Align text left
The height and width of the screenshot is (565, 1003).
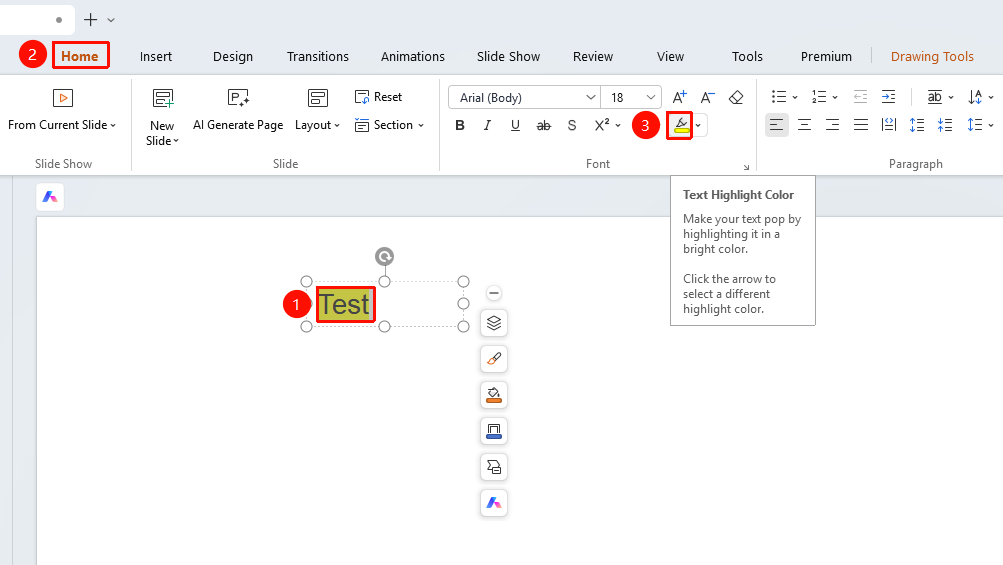[x=777, y=125]
